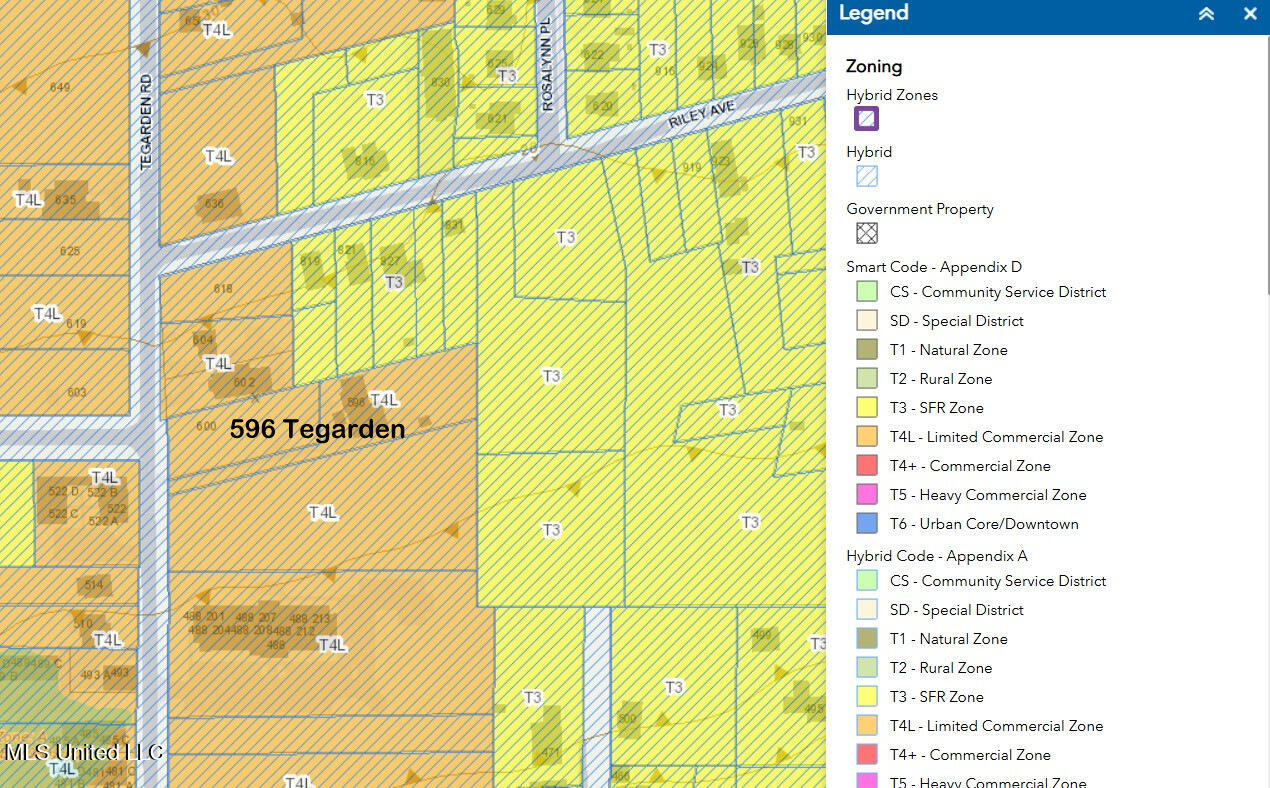The height and width of the screenshot is (788, 1270).
Task: Toggle the SD - Special District legend entry
Action: [955, 320]
